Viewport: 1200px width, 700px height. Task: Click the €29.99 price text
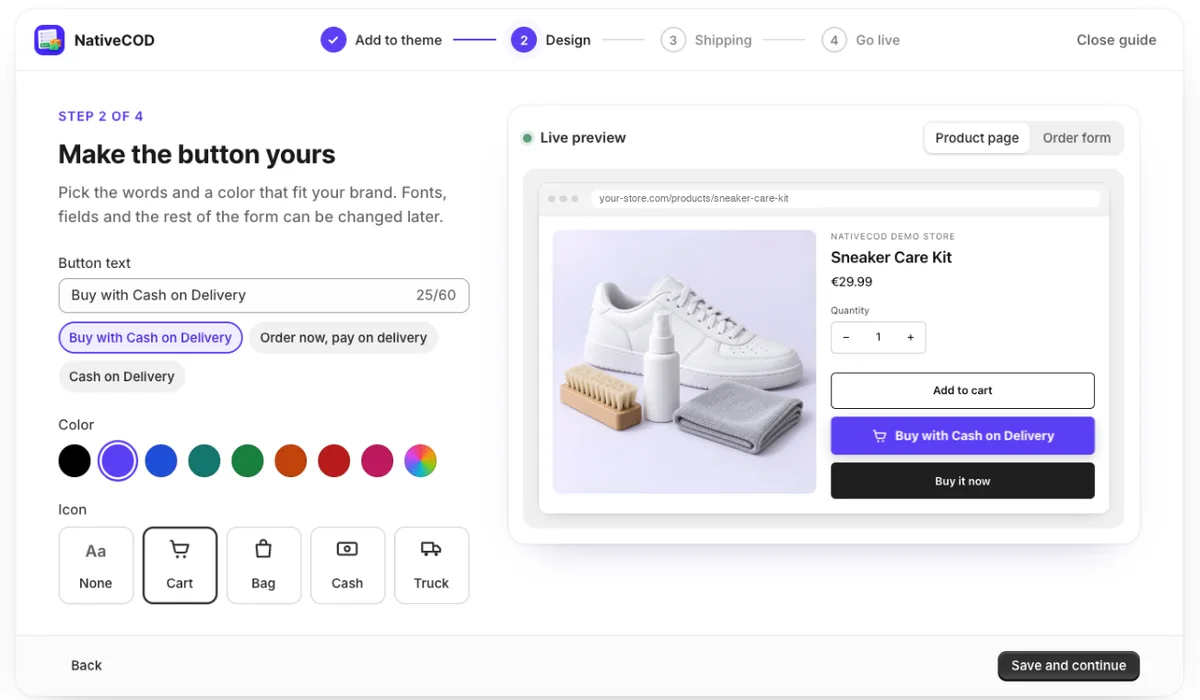(852, 282)
